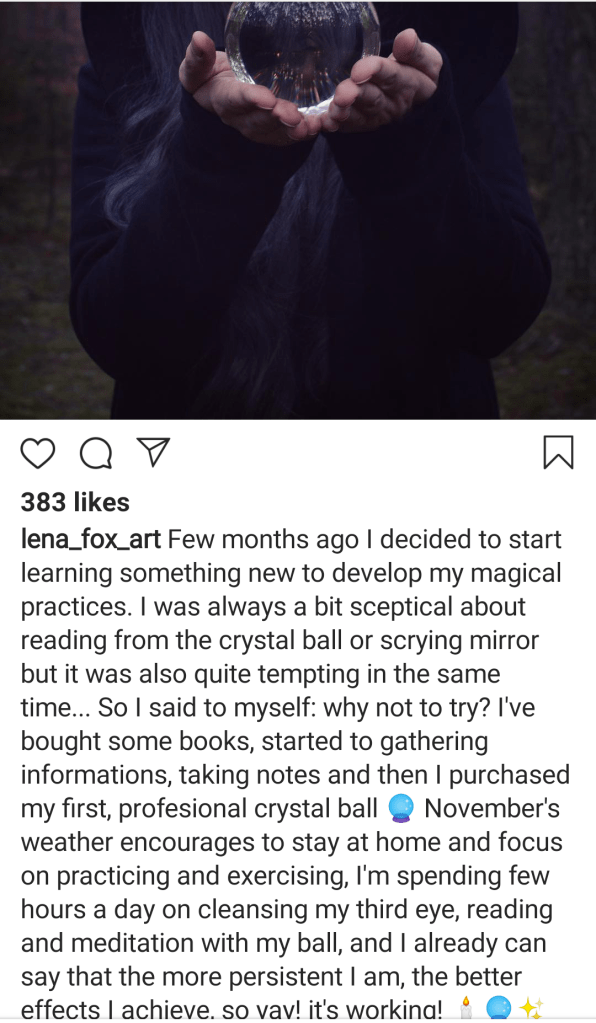This screenshot has height=1023, width=596.
Task: Open the lena_fox_art profile from the caption
Action: (x=91, y=540)
